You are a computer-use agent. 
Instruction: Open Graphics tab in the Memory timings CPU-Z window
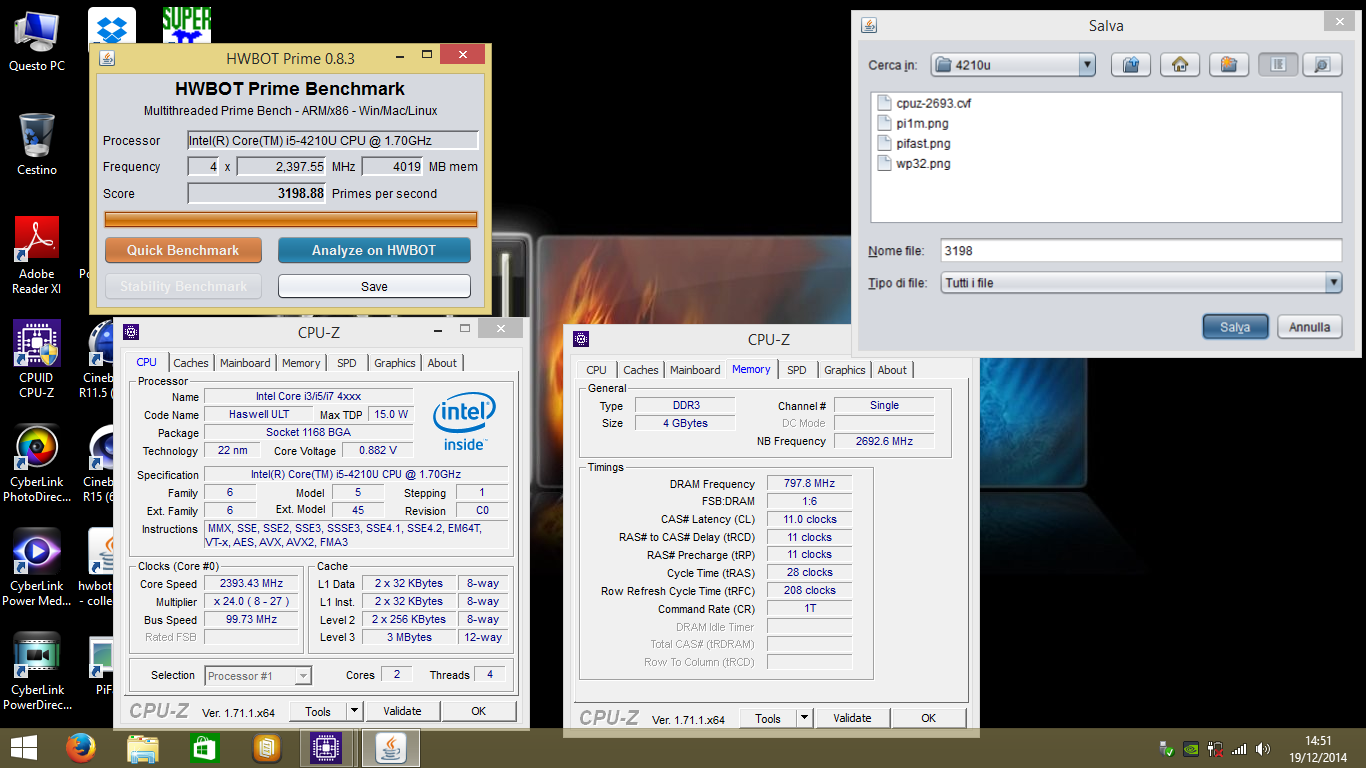point(845,370)
